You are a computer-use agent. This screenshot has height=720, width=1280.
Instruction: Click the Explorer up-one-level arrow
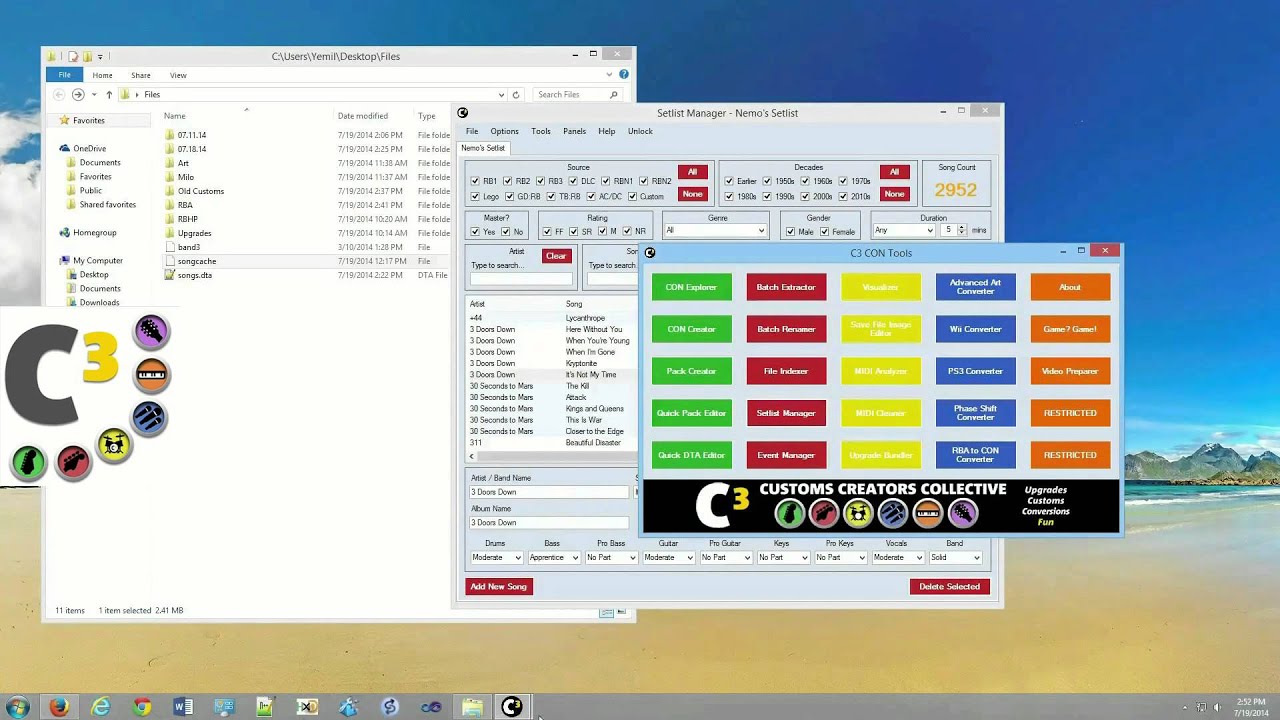[x=109, y=94]
